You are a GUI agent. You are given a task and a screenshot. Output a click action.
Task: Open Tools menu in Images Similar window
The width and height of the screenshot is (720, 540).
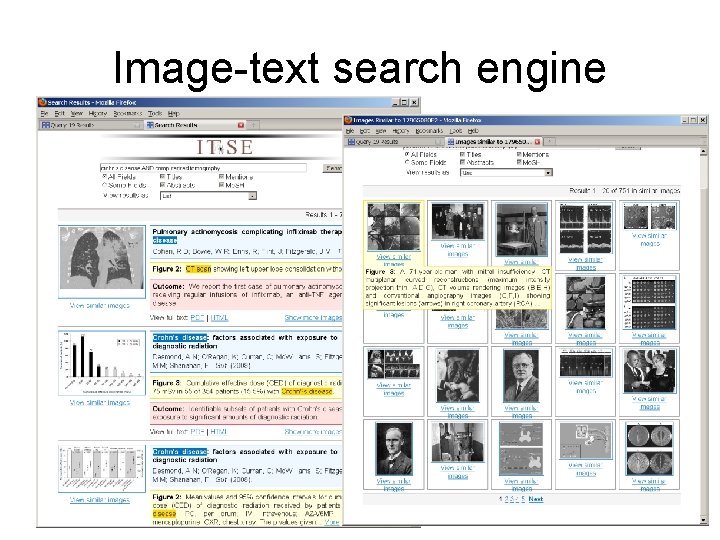click(456, 131)
